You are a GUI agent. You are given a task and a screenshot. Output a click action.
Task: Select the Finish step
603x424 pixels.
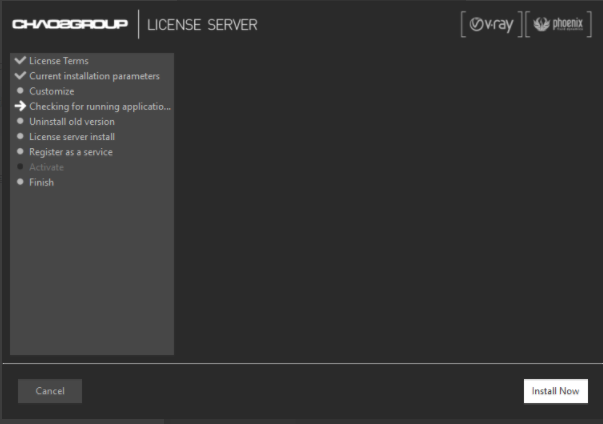click(42, 183)
